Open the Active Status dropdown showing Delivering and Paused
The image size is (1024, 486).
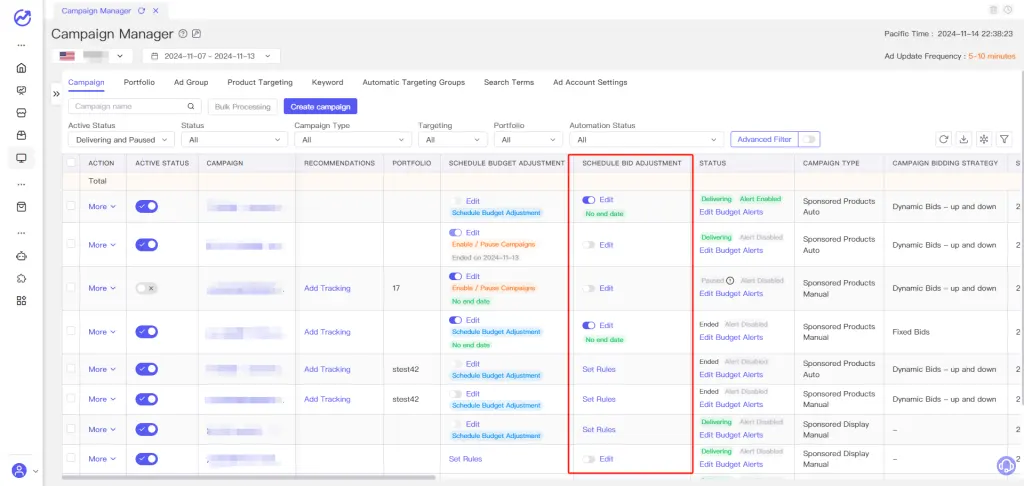[121, 140]
